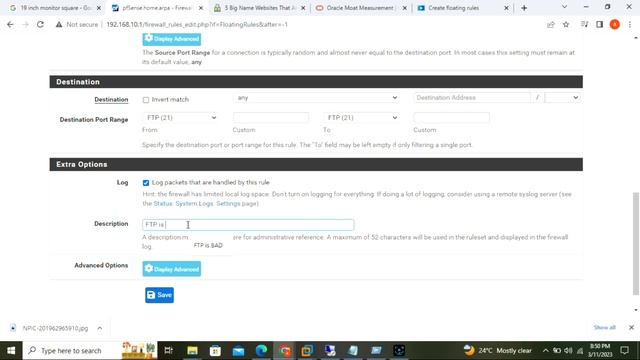Expand options for downloaded NPIC jpg file

100,328
